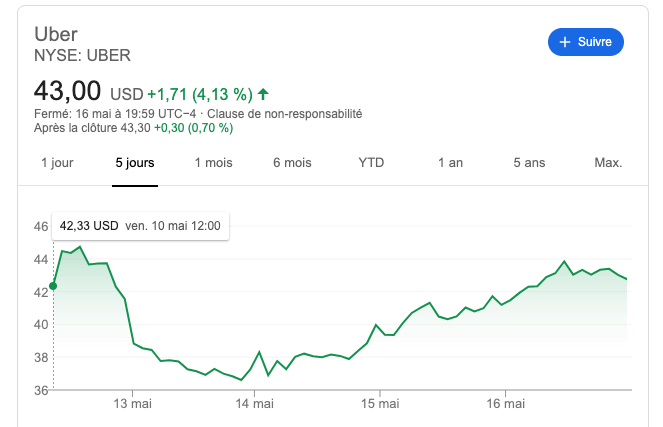Viewport: 663px width, 427px height.
Task: Show the 1 an chart range
Action: [x=450, y=163]
